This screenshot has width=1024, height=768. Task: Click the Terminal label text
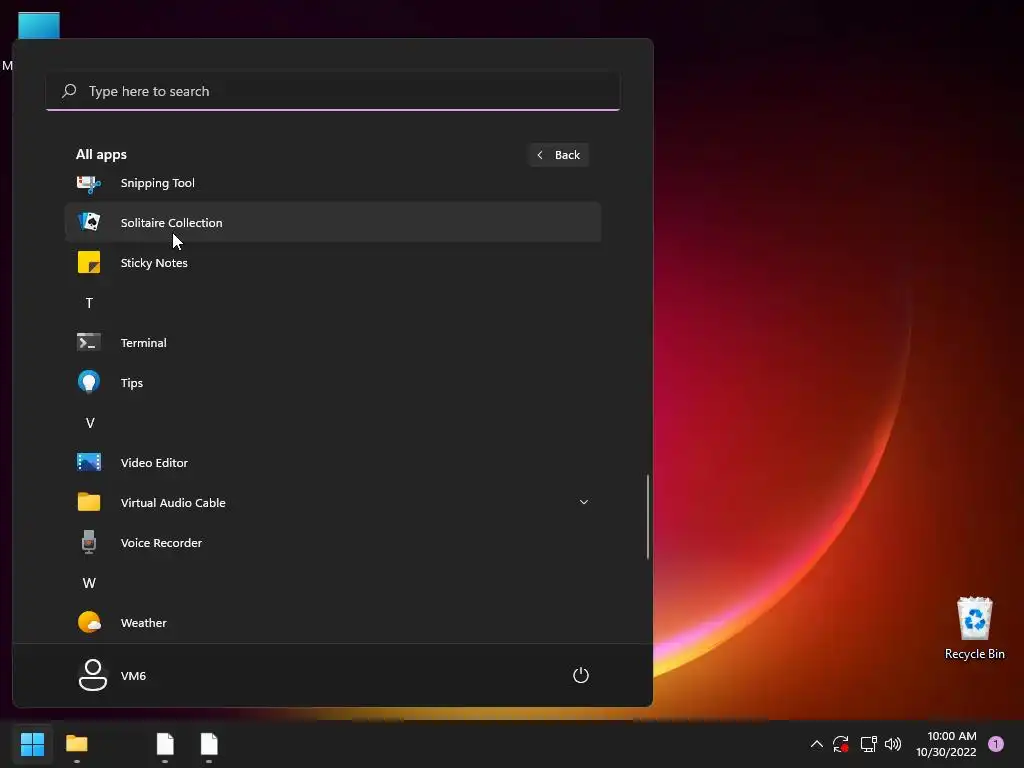coord(144,343)
